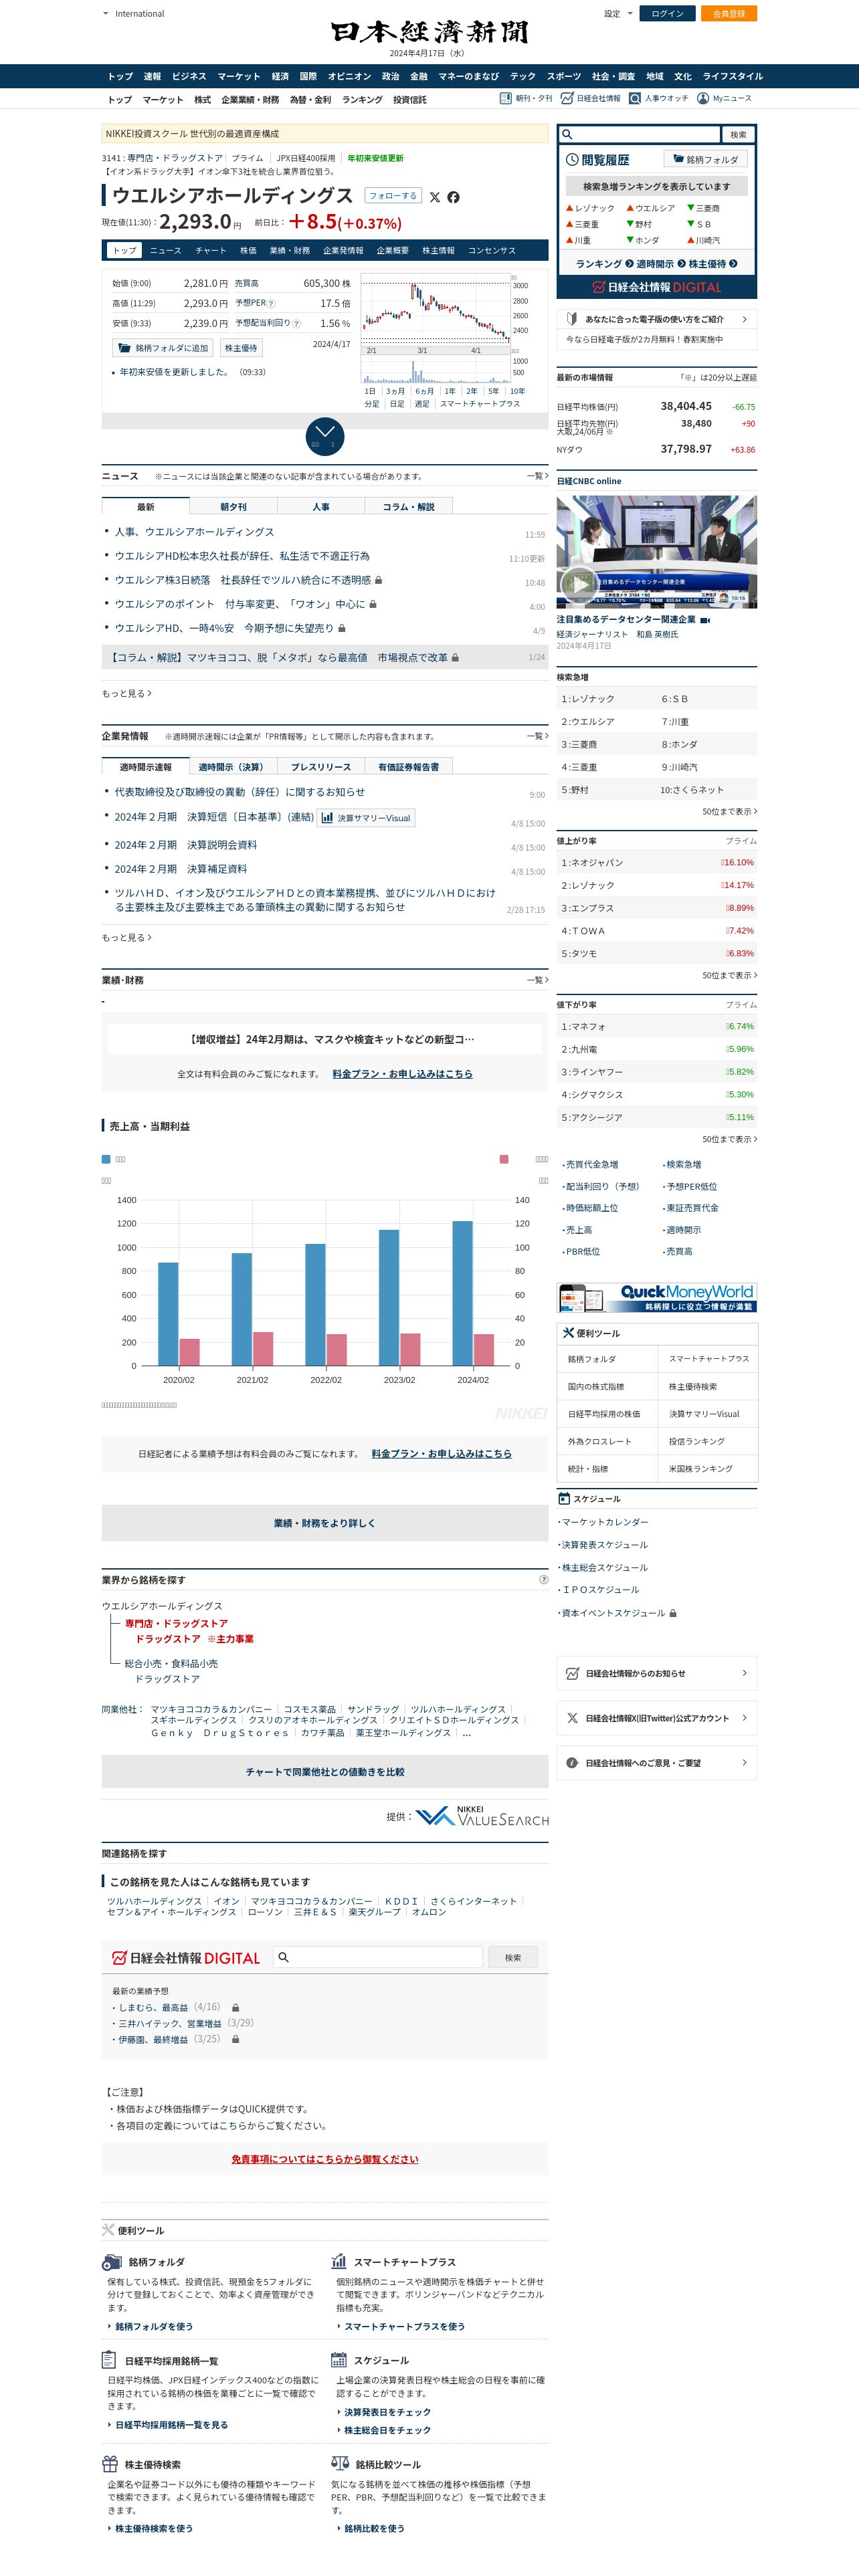Expand details with round chevron-down button
This screenshot has width=859, height=2576.
325,437
